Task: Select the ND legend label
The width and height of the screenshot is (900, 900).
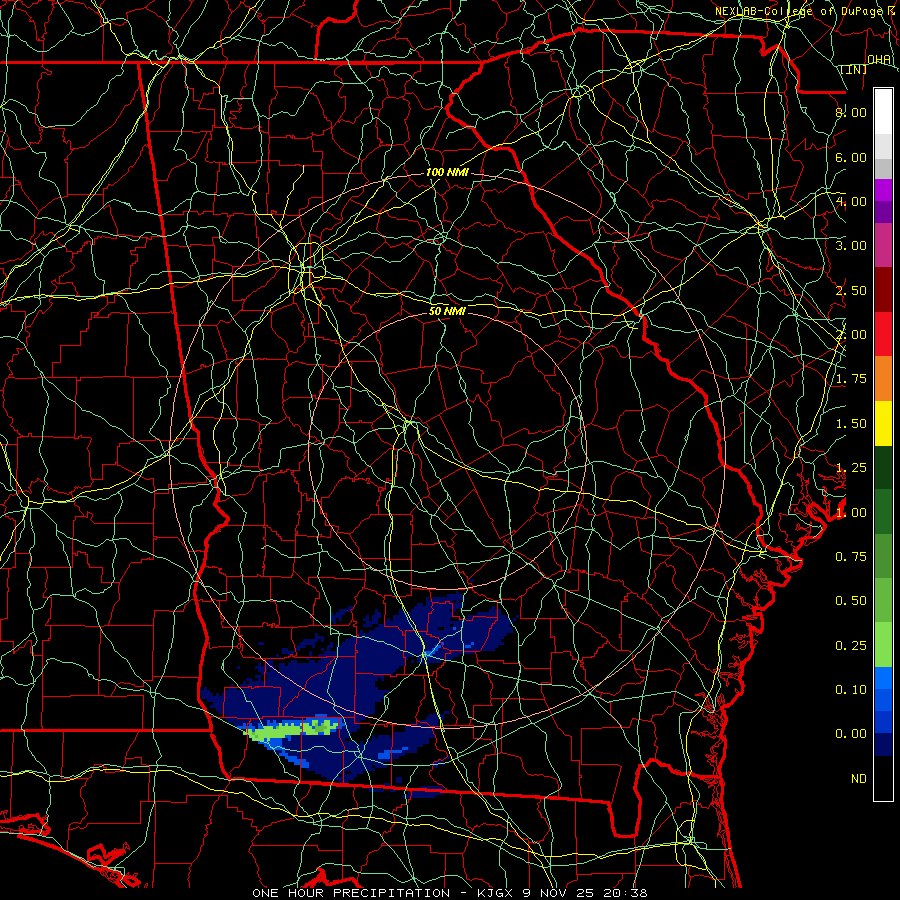Action: tap(859, 779)
